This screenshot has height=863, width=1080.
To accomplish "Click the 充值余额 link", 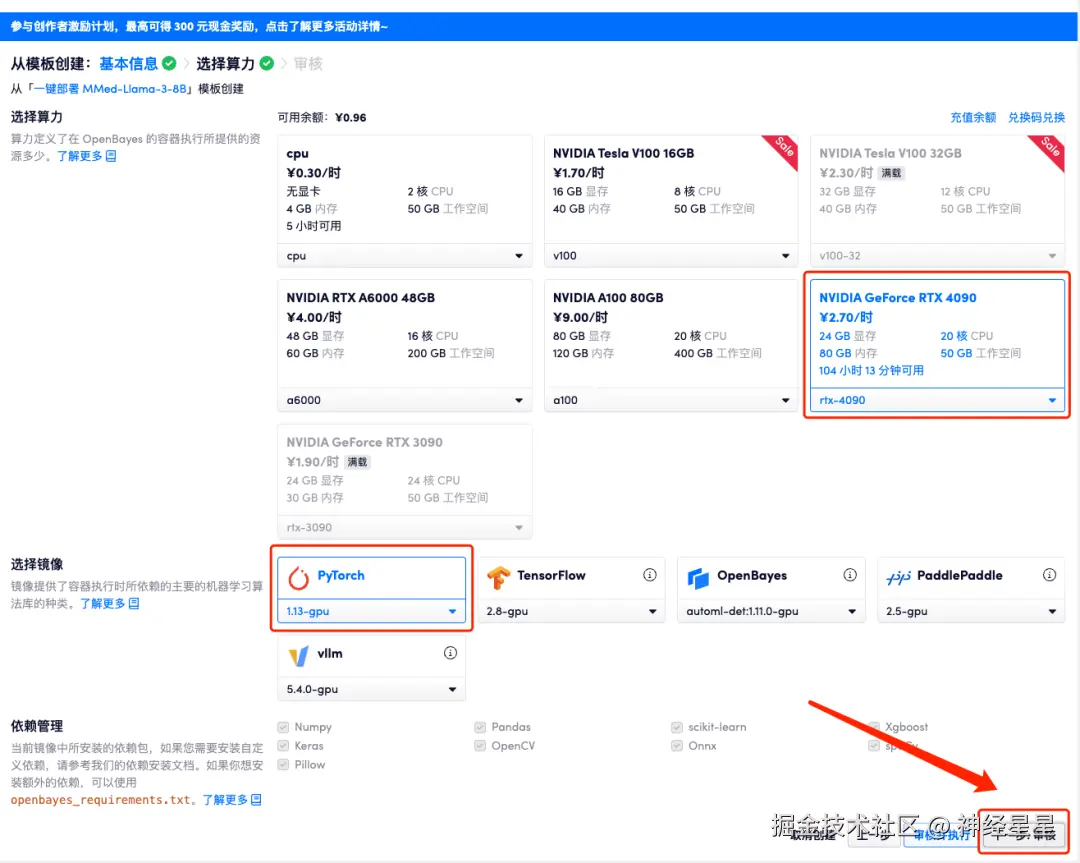I will (972, 117).
